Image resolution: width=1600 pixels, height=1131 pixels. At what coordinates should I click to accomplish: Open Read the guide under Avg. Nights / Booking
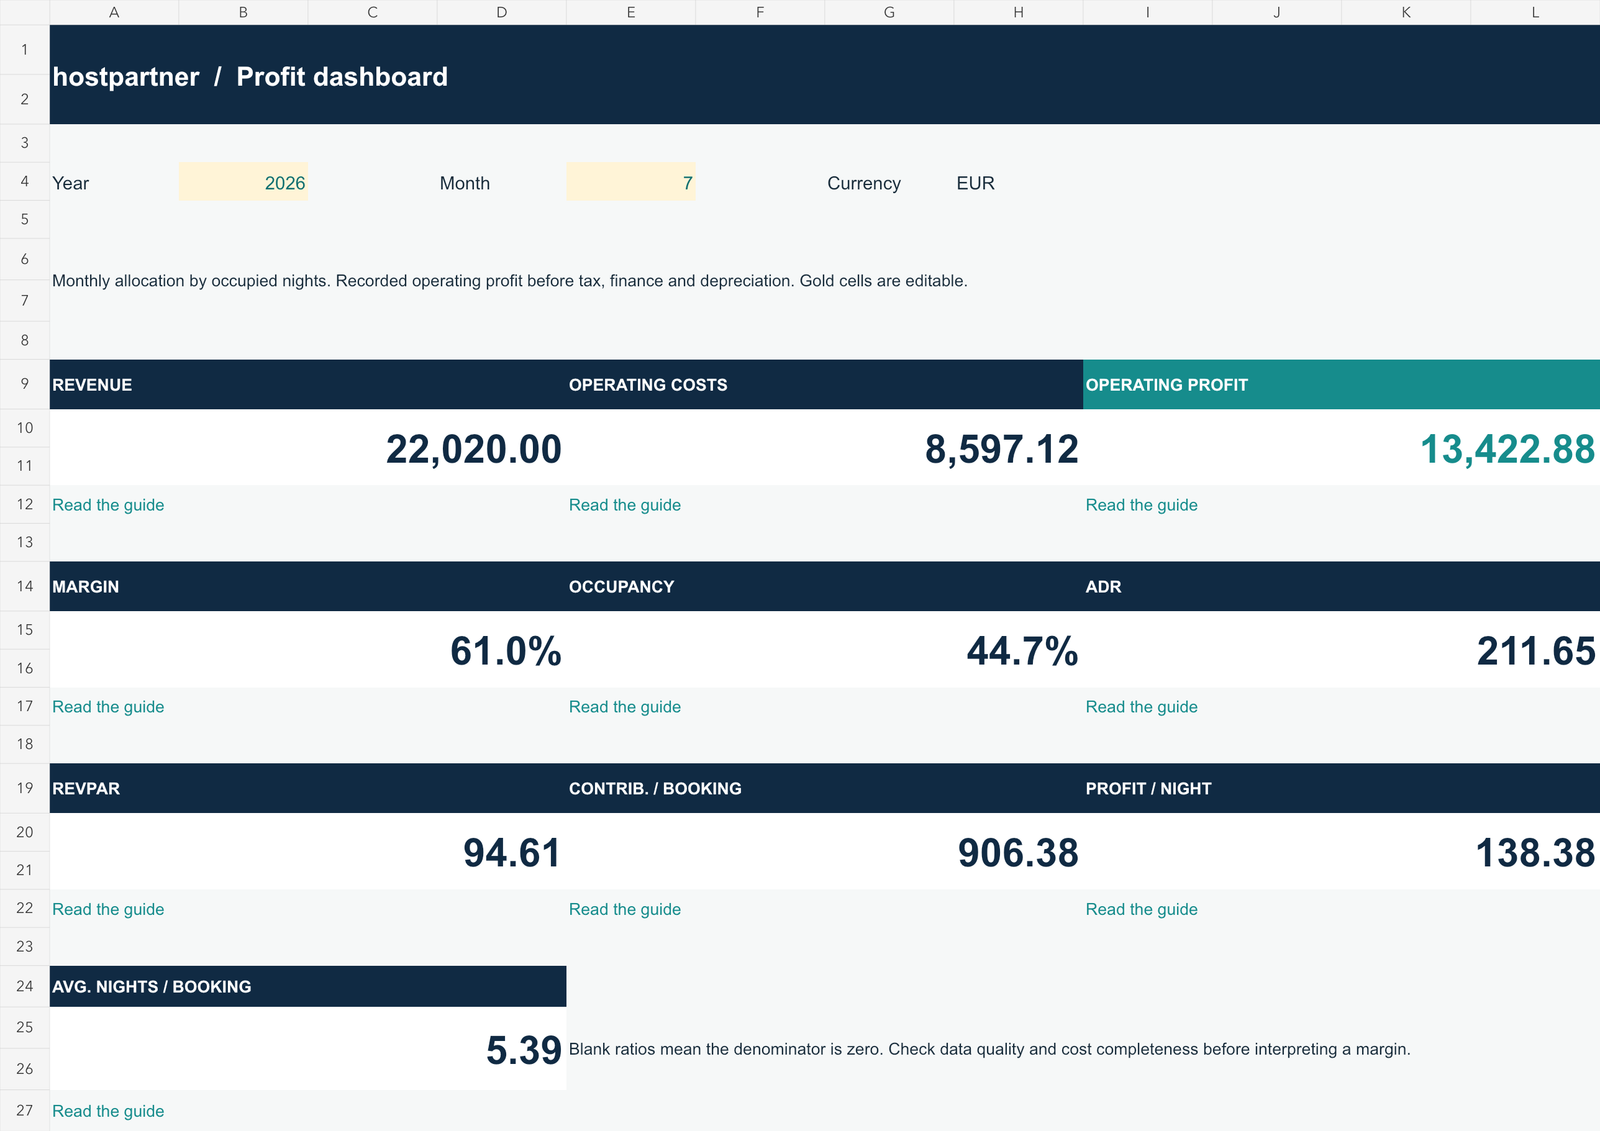click(x=108, y=1111)
